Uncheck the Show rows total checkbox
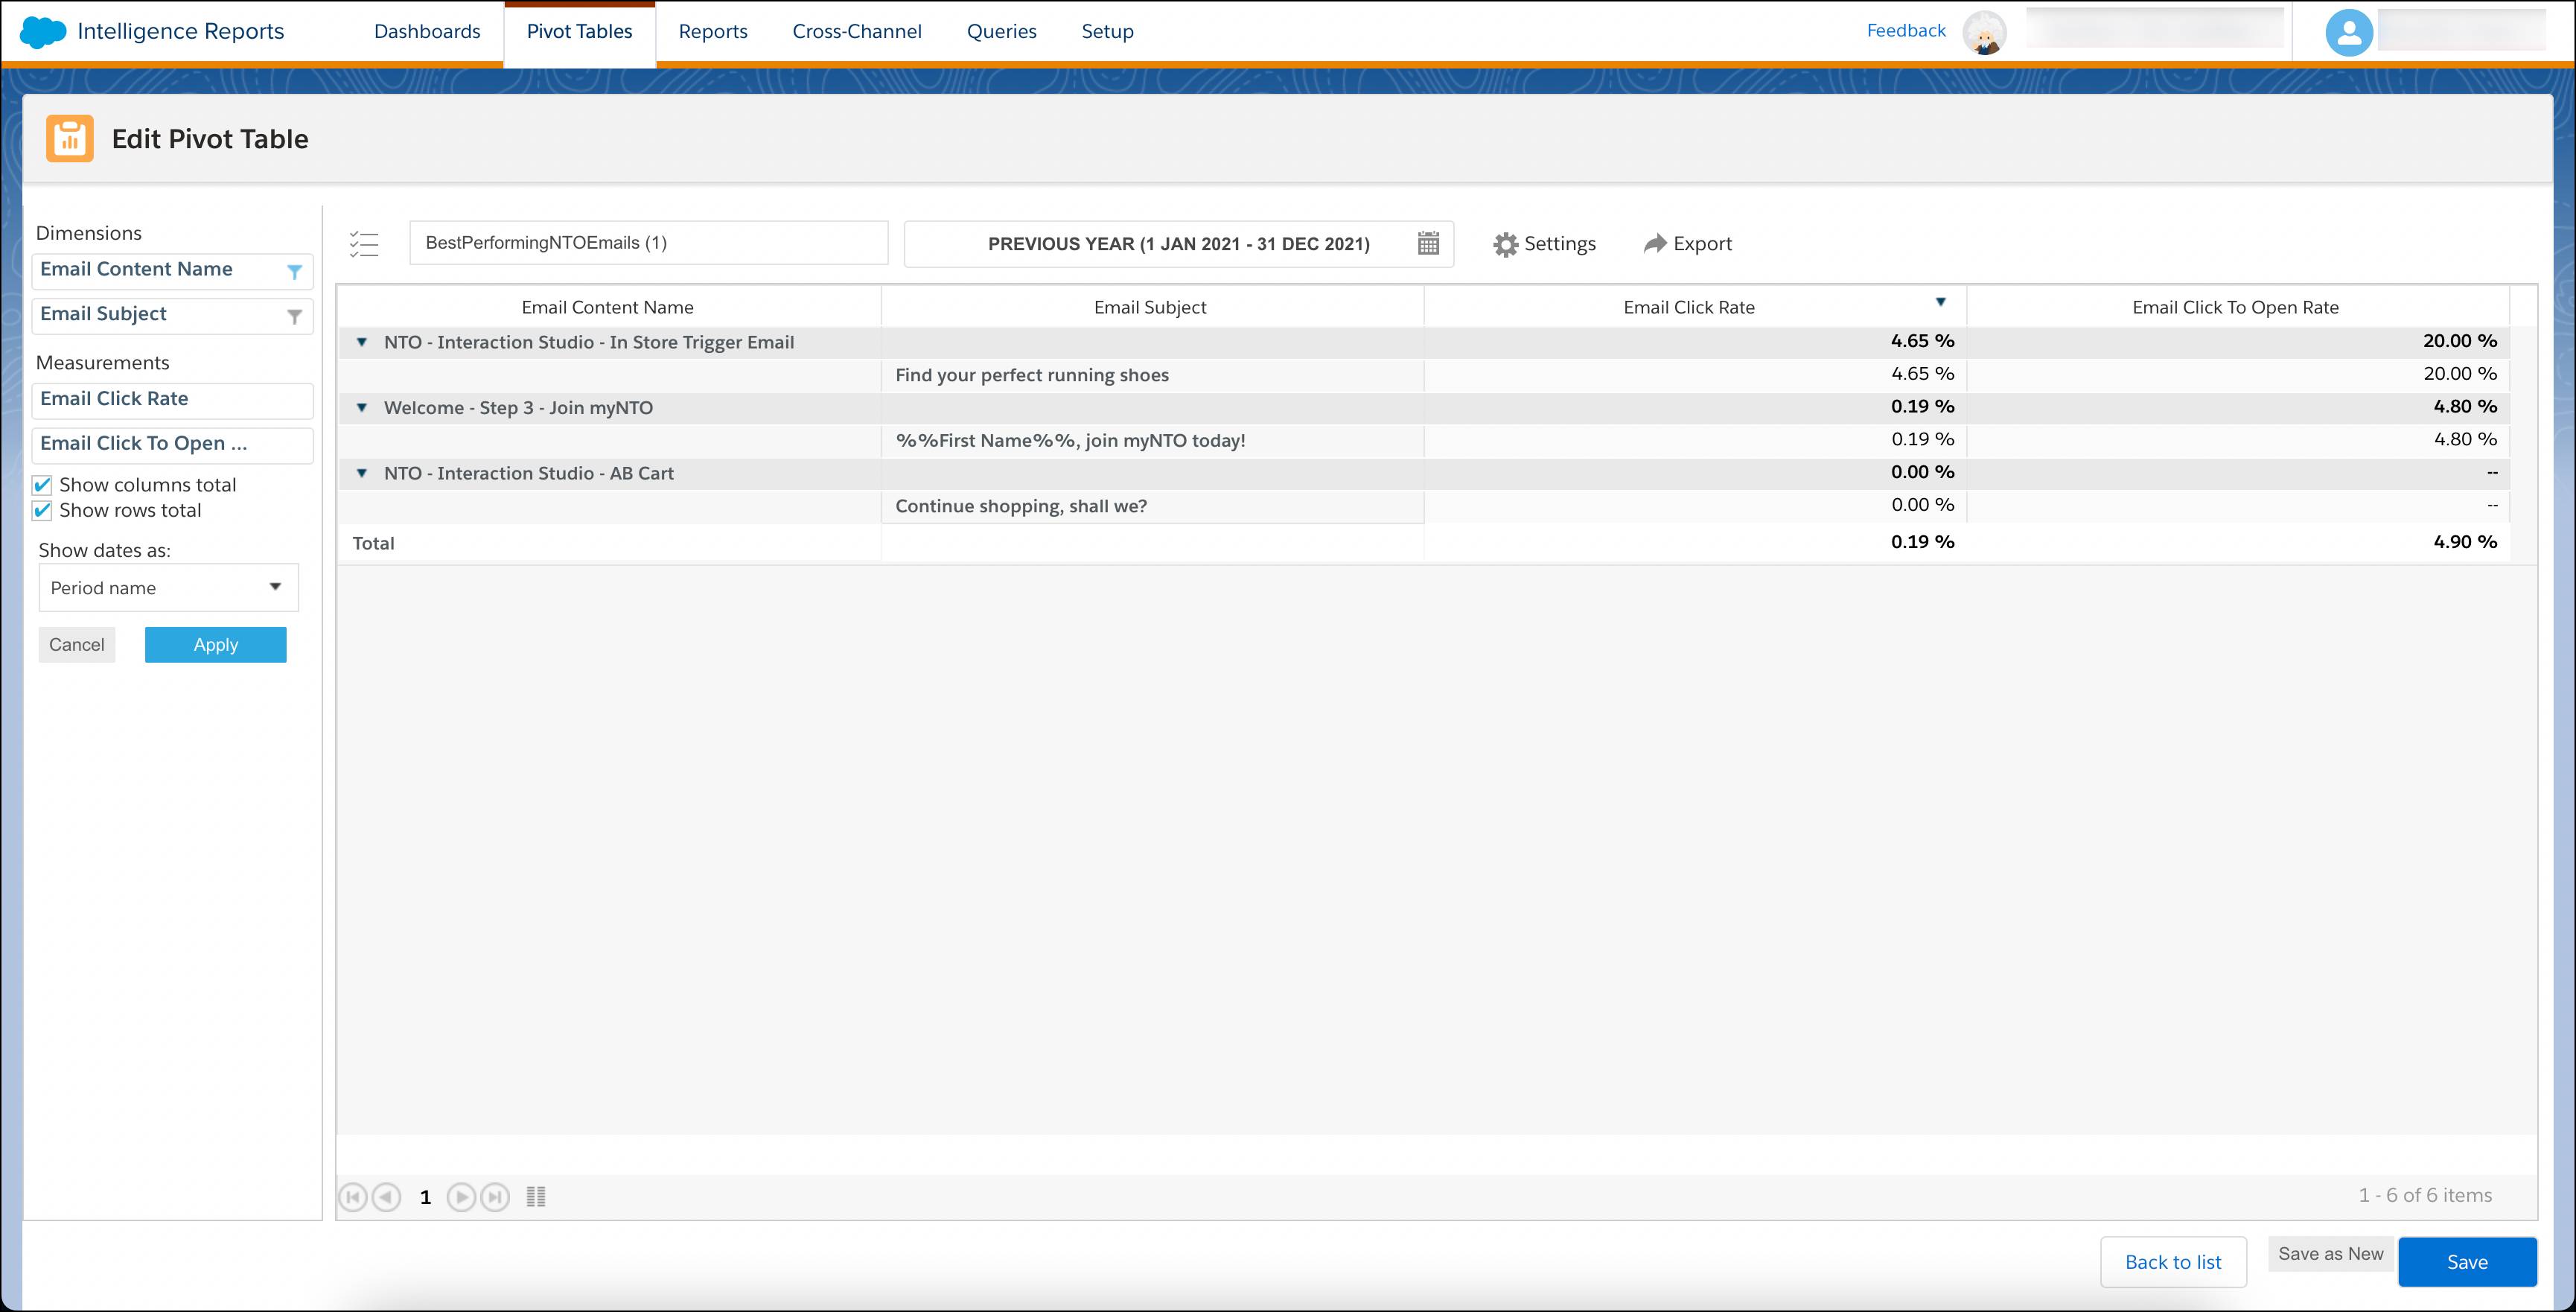2576x1312 pixels. pos(42,510)
